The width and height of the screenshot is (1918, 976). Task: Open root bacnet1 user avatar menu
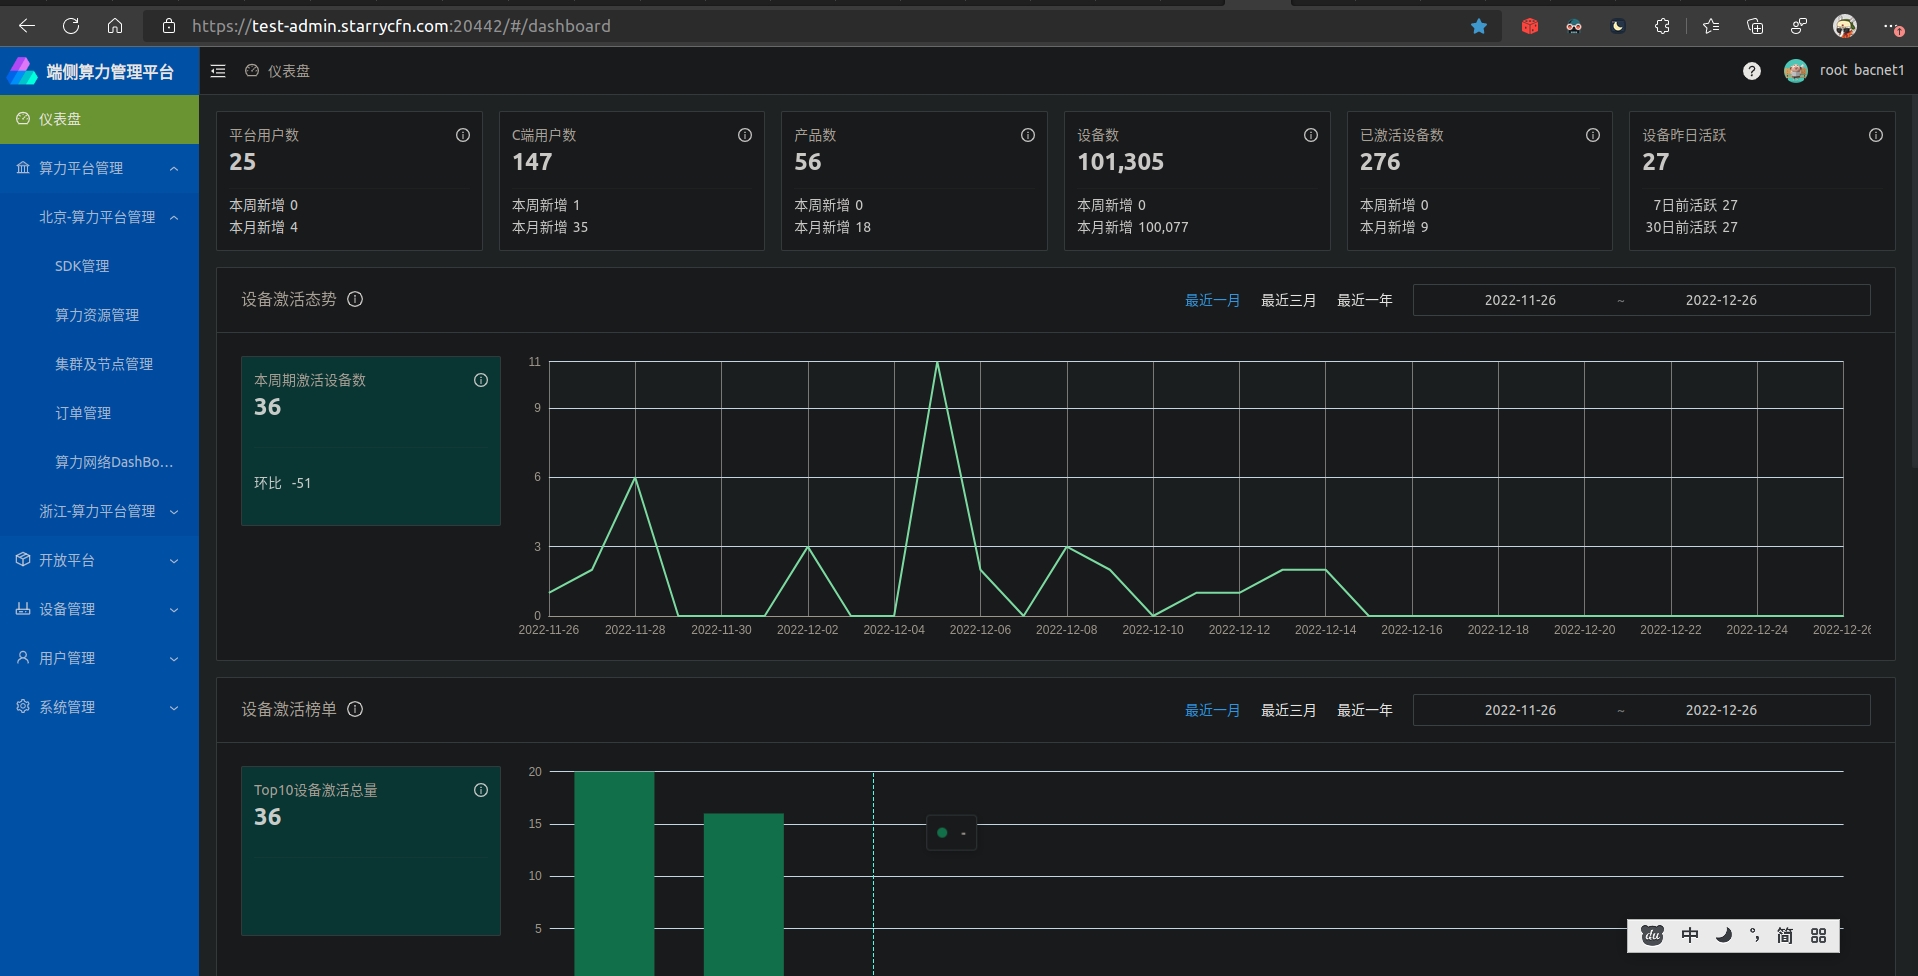[x=1796, y=71]
